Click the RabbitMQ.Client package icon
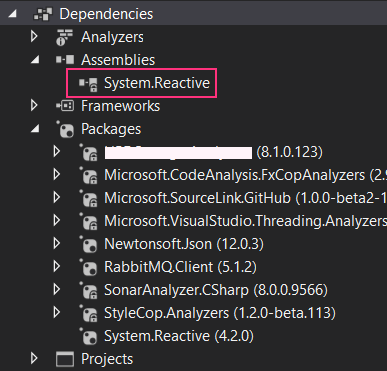 (x=88, y=267)
